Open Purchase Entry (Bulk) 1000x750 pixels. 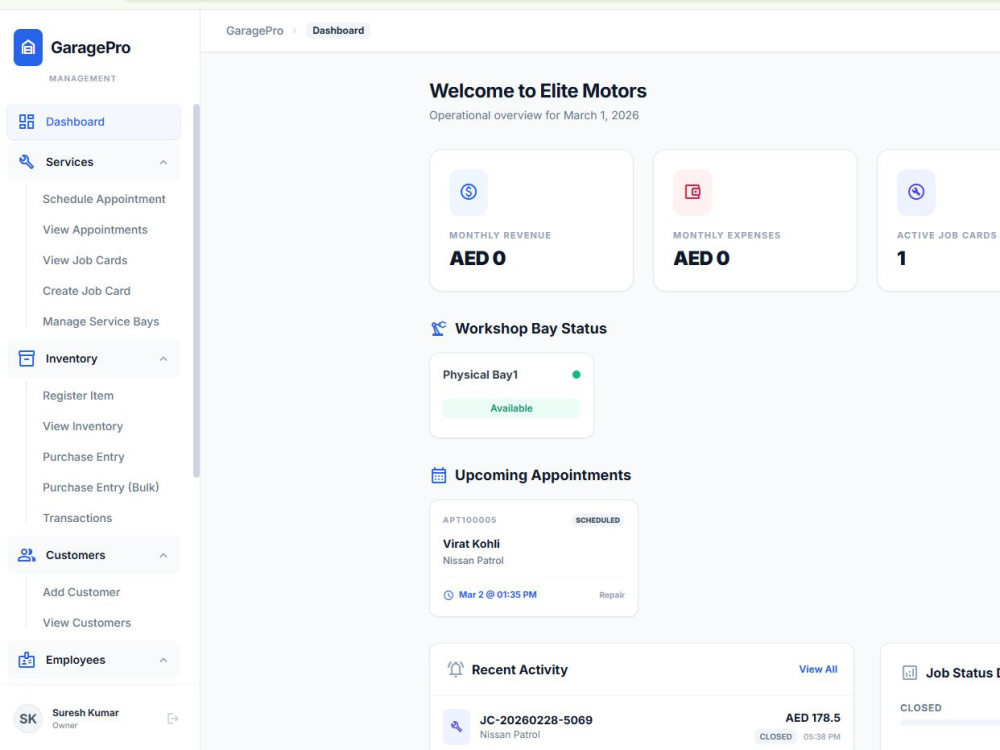click(101, 487)
